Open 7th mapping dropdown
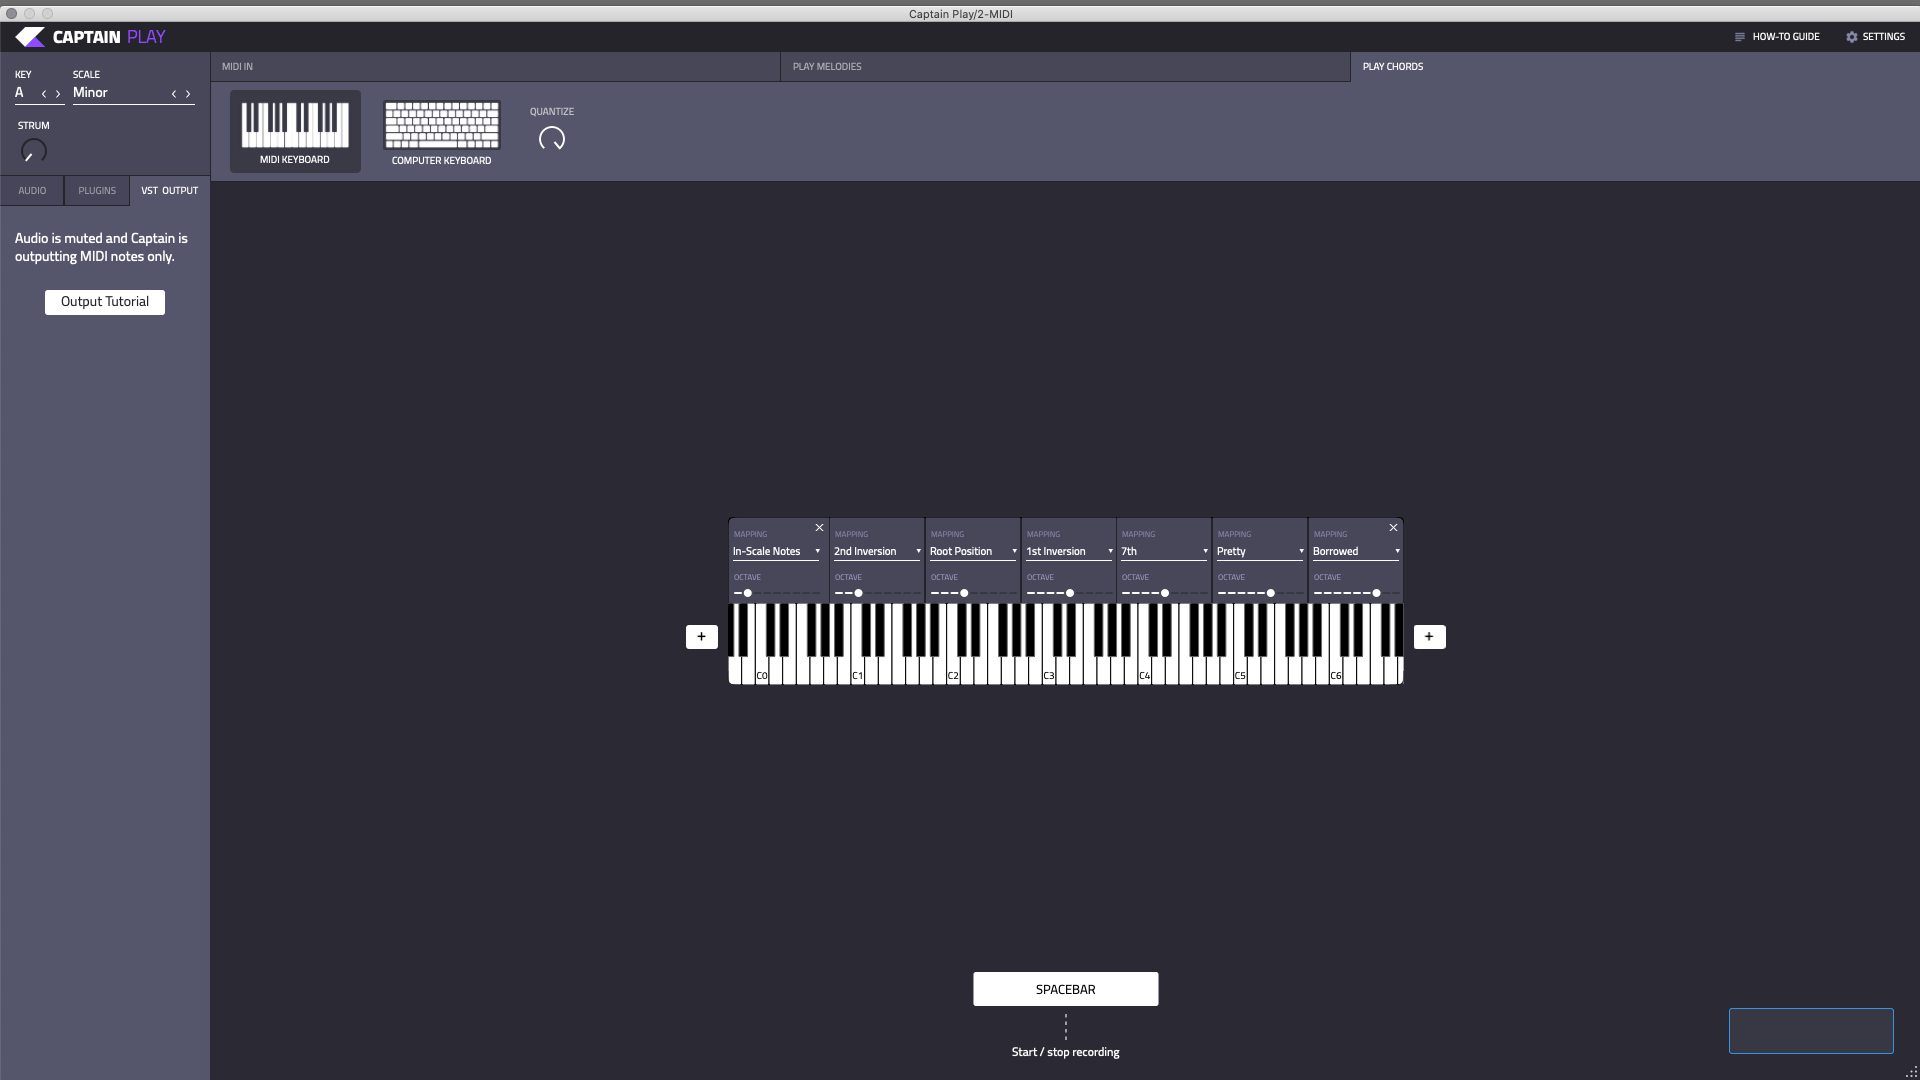This screenshot has width=1920, height=1080. pyautogui.click(x=1164, y=552)
